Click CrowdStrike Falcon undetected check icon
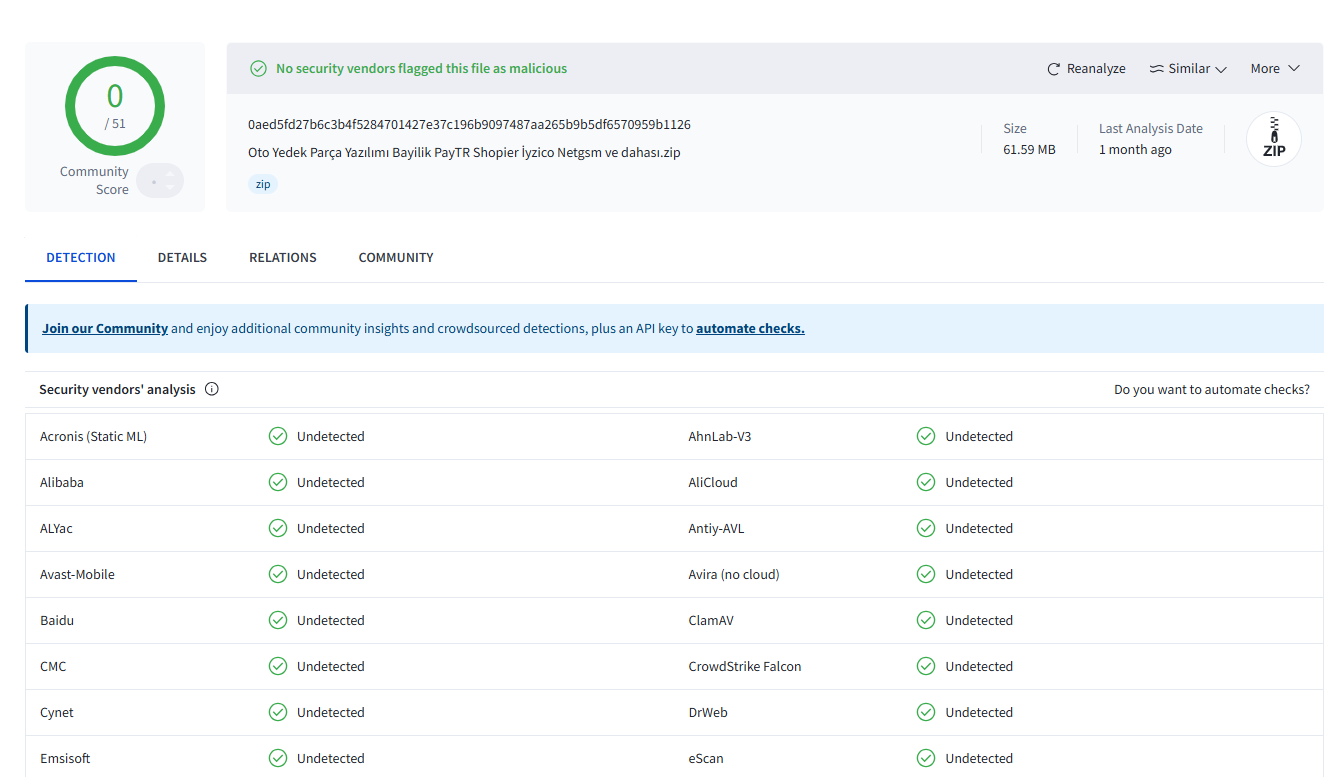The width and height of the screenshot is (1343, 777). click(926, 666)
